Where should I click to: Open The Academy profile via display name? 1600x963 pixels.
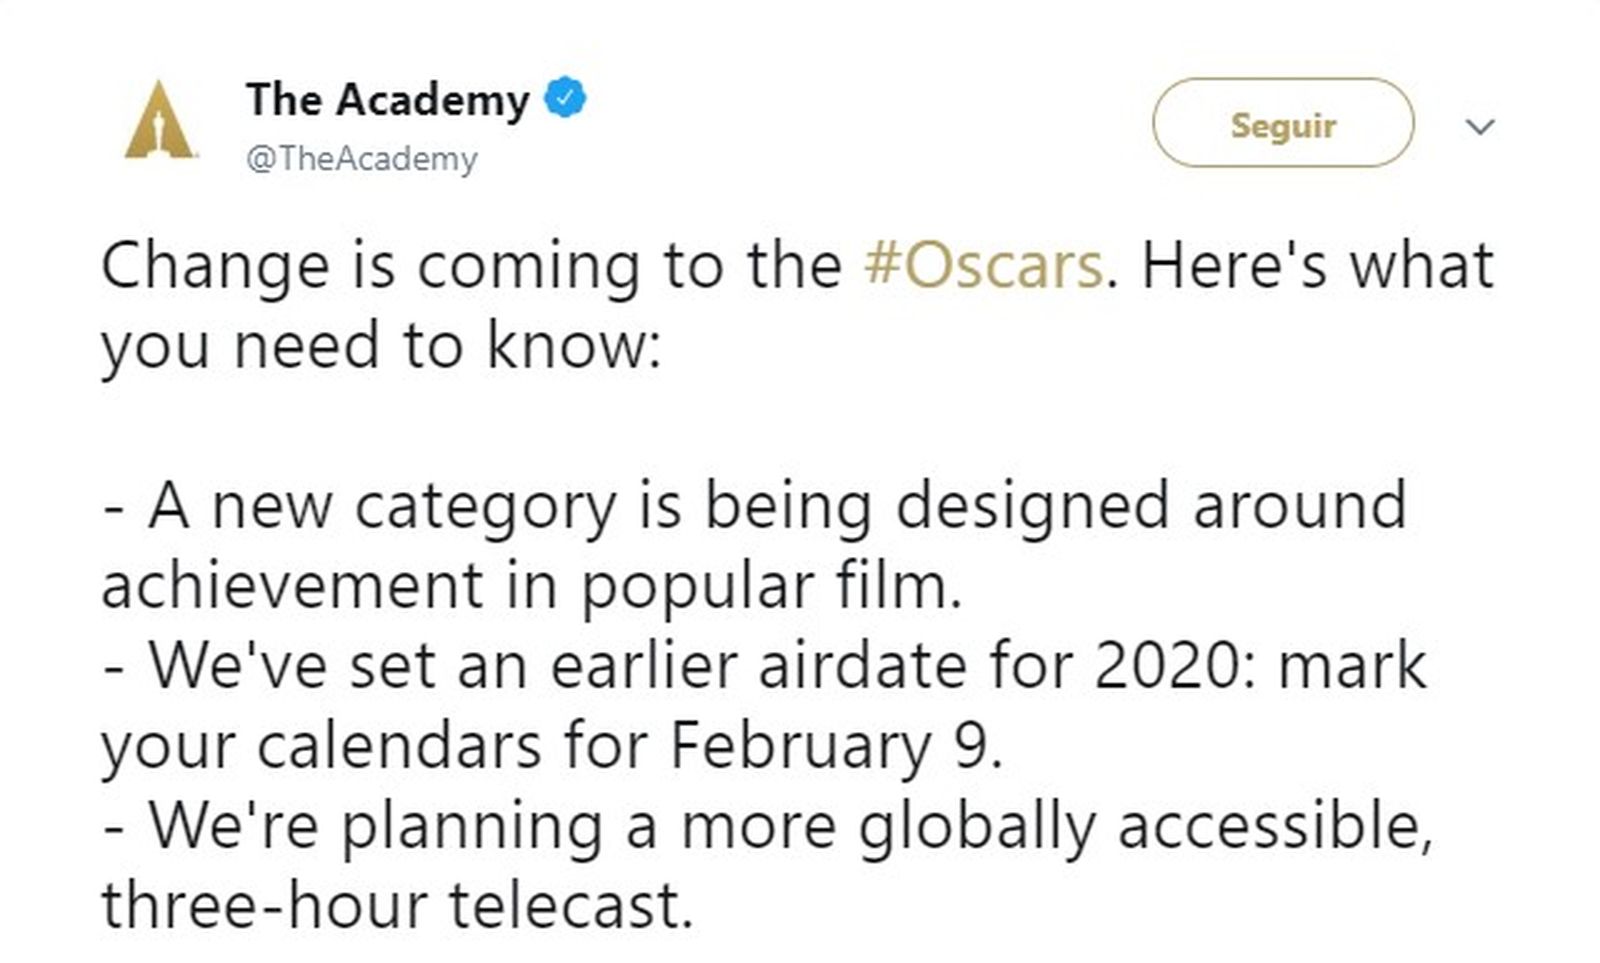(x=387, y=100)
